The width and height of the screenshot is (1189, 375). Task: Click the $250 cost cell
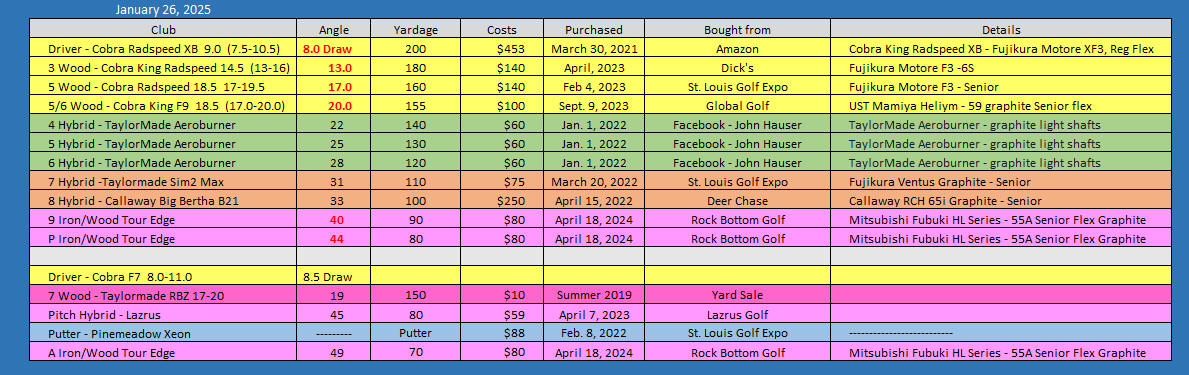click(501, 201)
